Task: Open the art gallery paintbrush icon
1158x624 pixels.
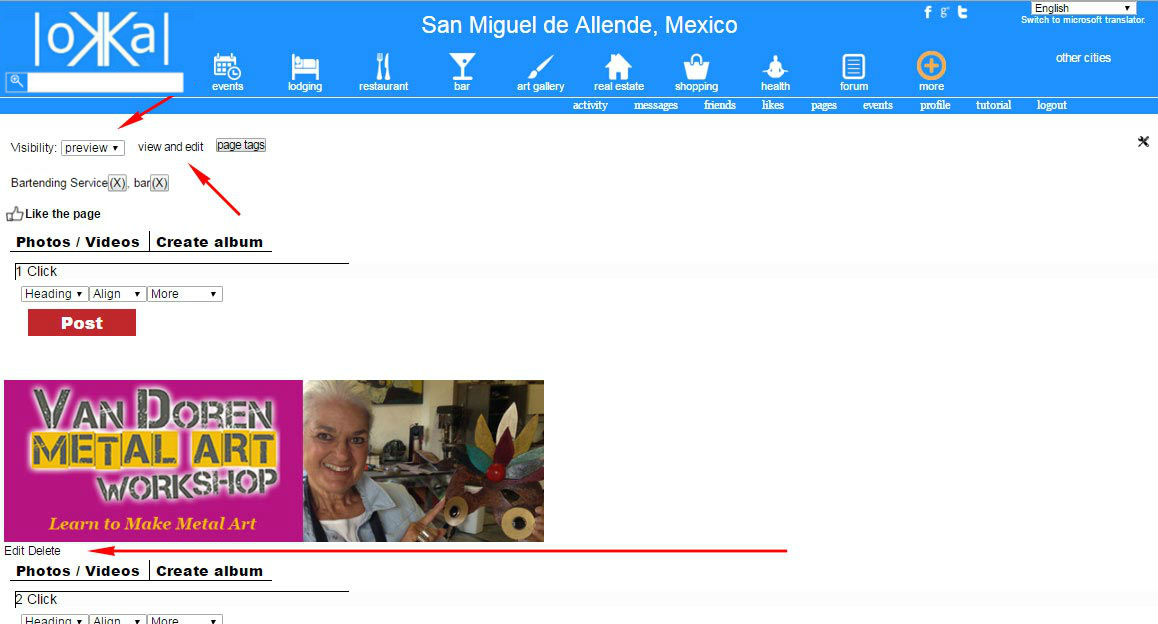Action: [x=540, y=67]
